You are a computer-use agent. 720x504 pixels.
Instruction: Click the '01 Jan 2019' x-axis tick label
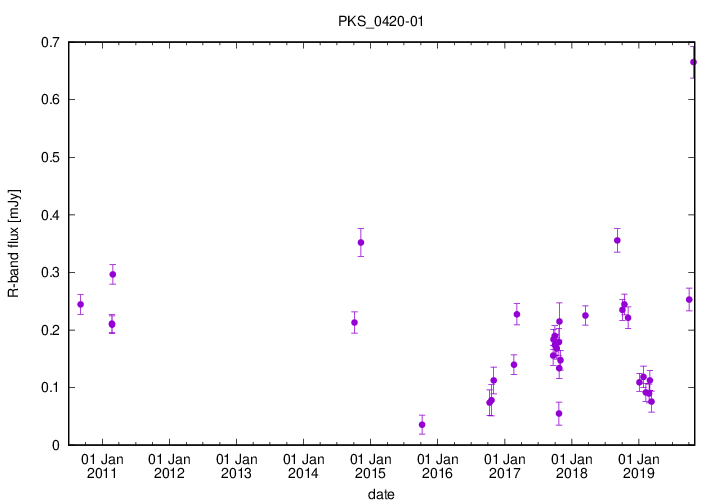pos(638,466)
